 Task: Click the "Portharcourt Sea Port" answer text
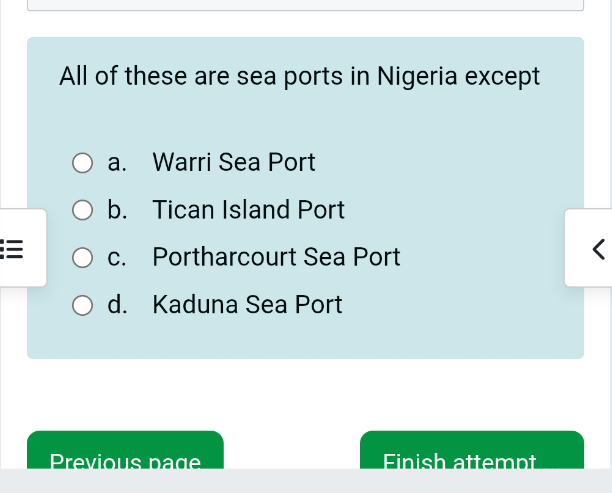(x=276, y=257)
